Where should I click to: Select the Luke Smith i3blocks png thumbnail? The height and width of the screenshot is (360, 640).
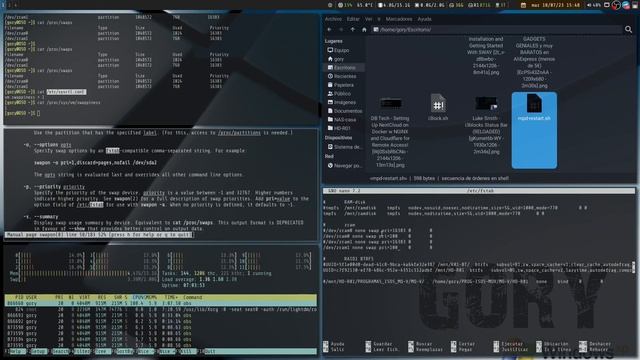[x=486, y=103]
